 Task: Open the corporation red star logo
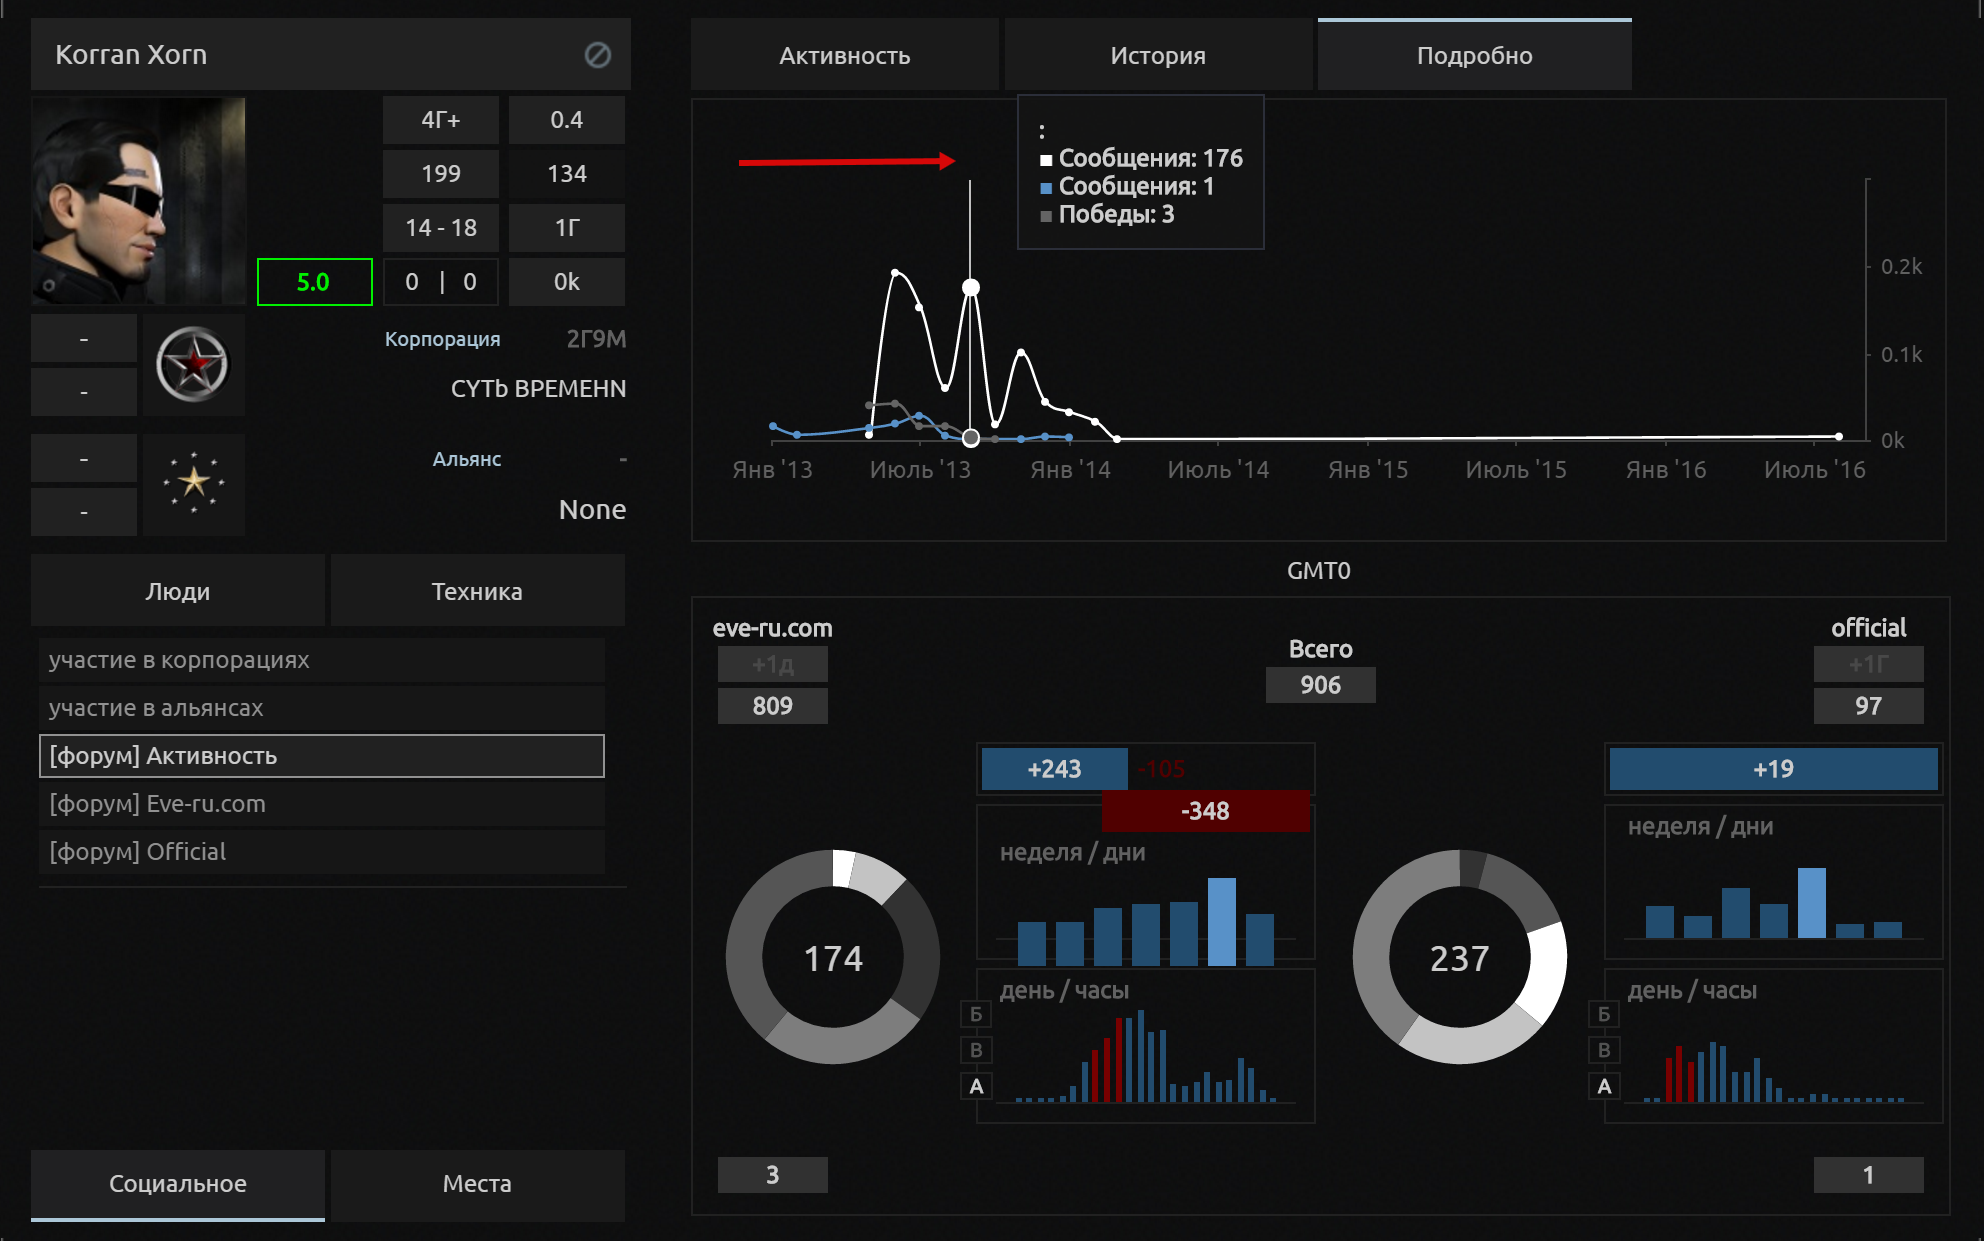[193, 364]
